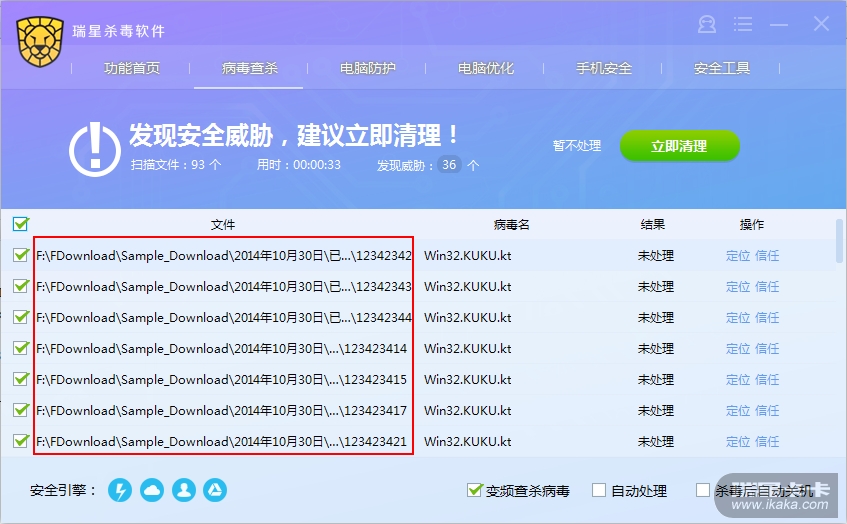
Task: Click 信任 for file 123423417
Action: 767,411
